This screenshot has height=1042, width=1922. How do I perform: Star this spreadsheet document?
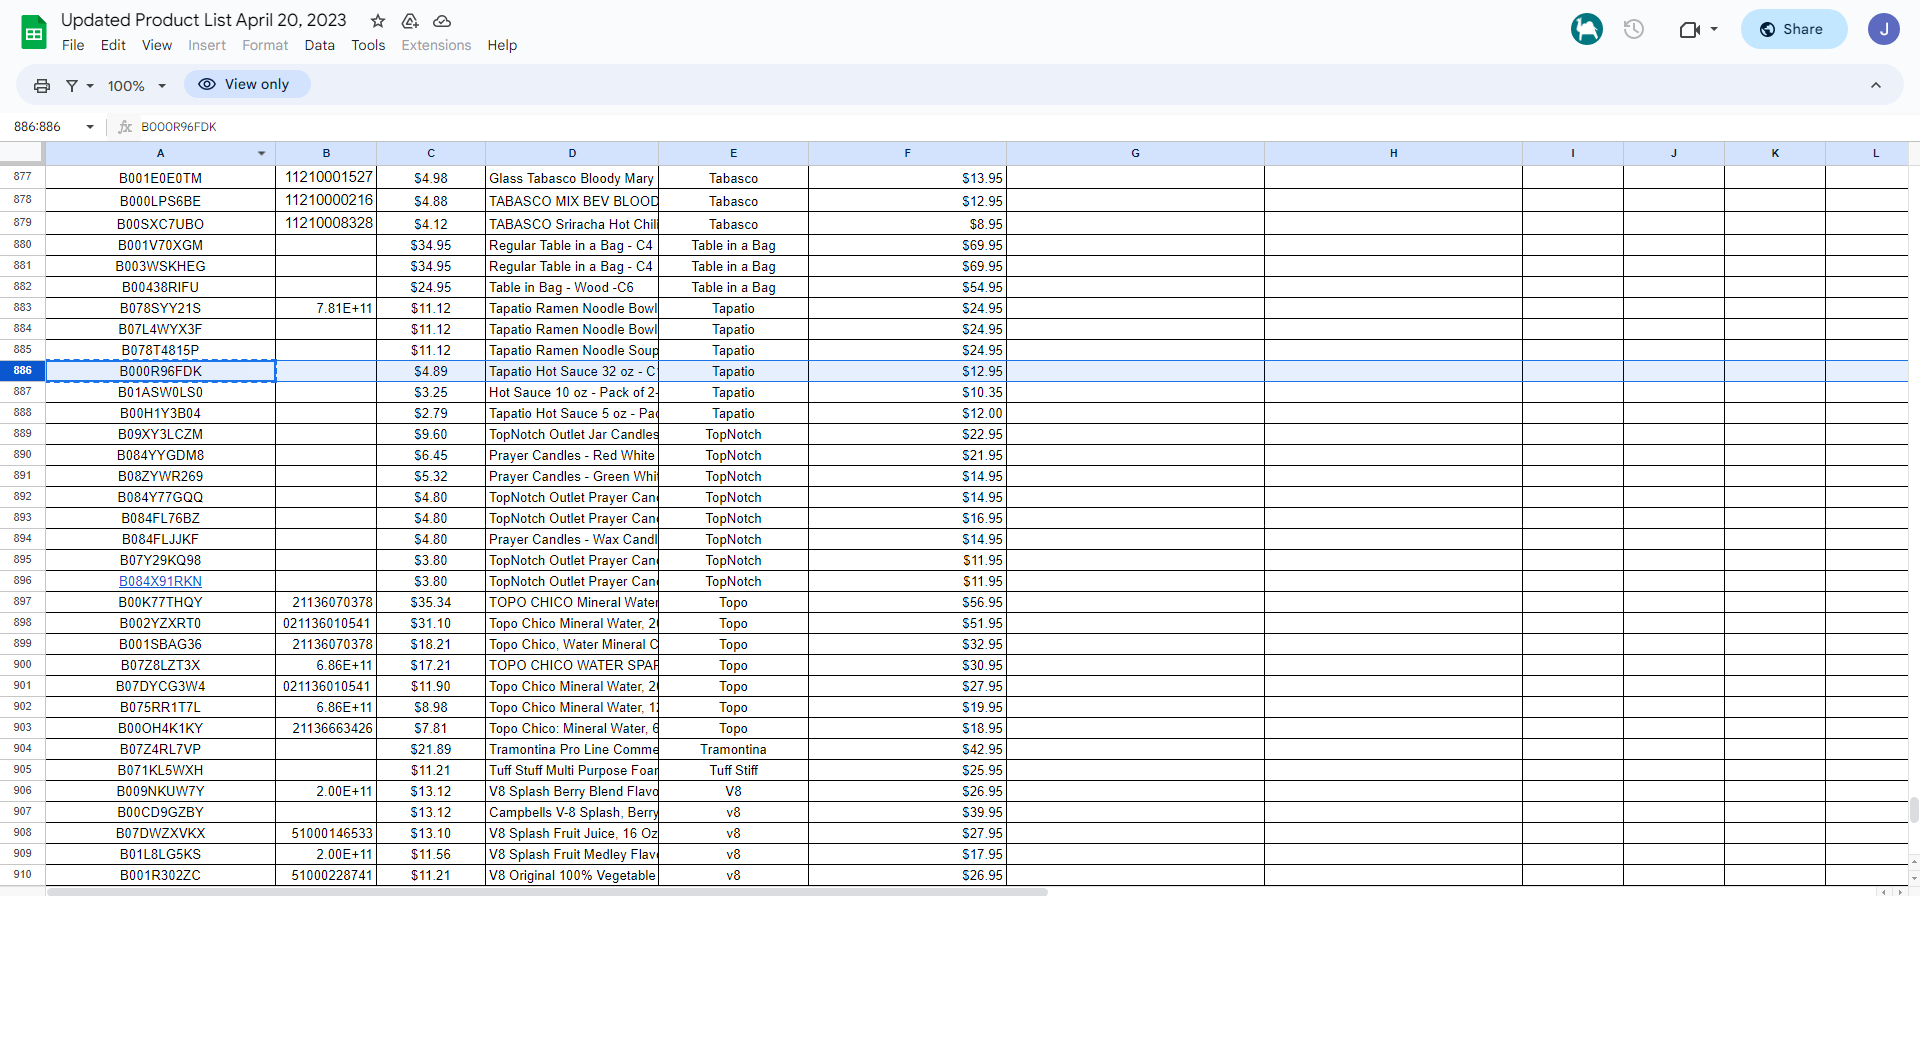378,21
